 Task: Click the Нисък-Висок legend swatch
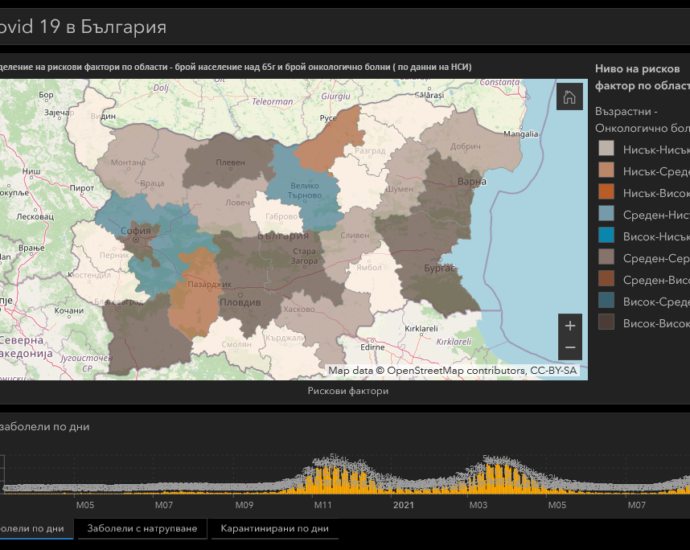pos(606,192)
